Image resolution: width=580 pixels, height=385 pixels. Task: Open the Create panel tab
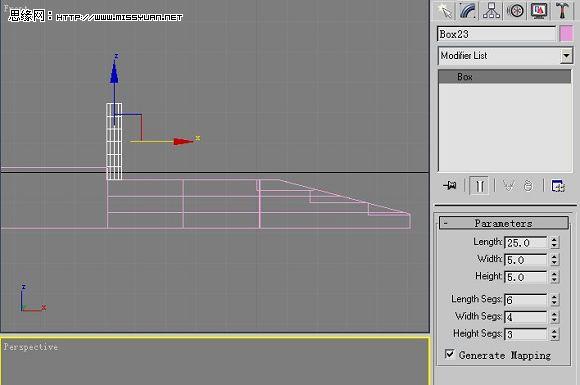tap(445, 10)
